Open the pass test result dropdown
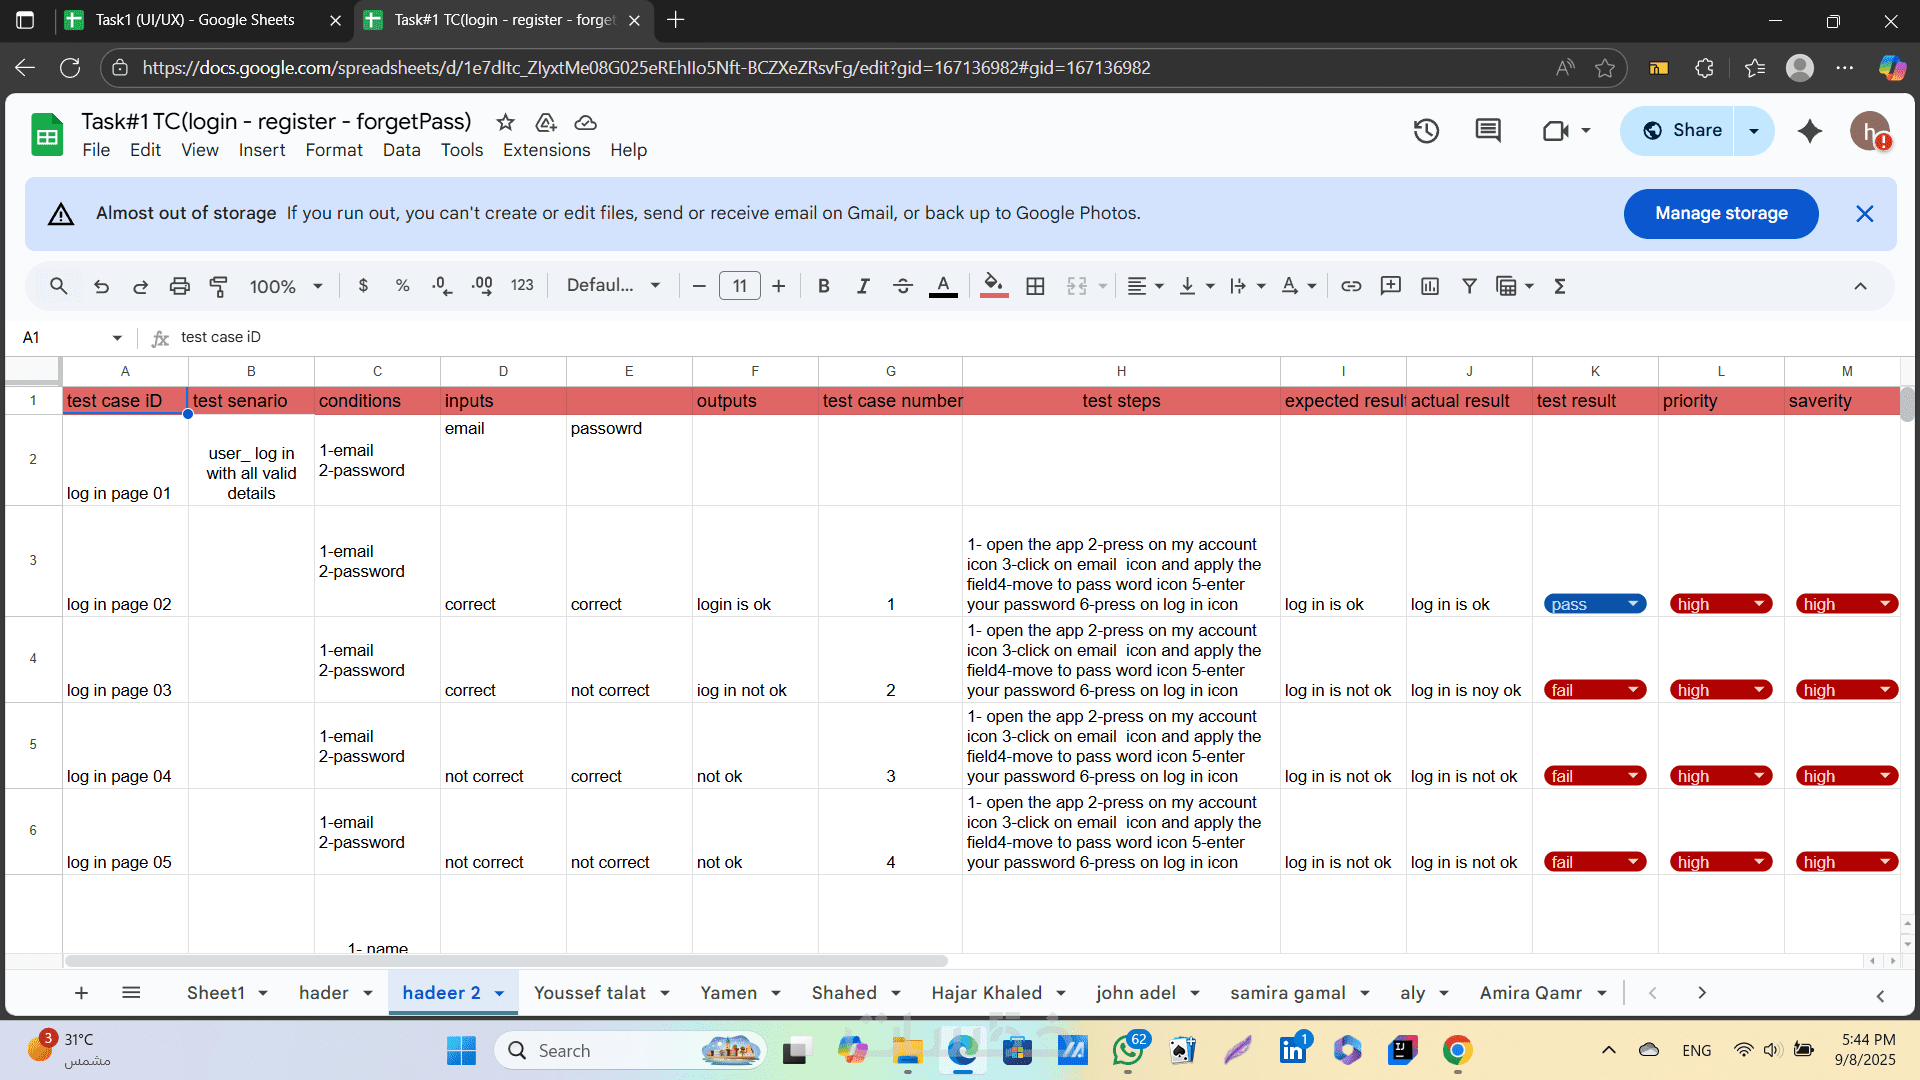The height and width of the screenshot is (1080, 1920). (x=1632, y=604)
